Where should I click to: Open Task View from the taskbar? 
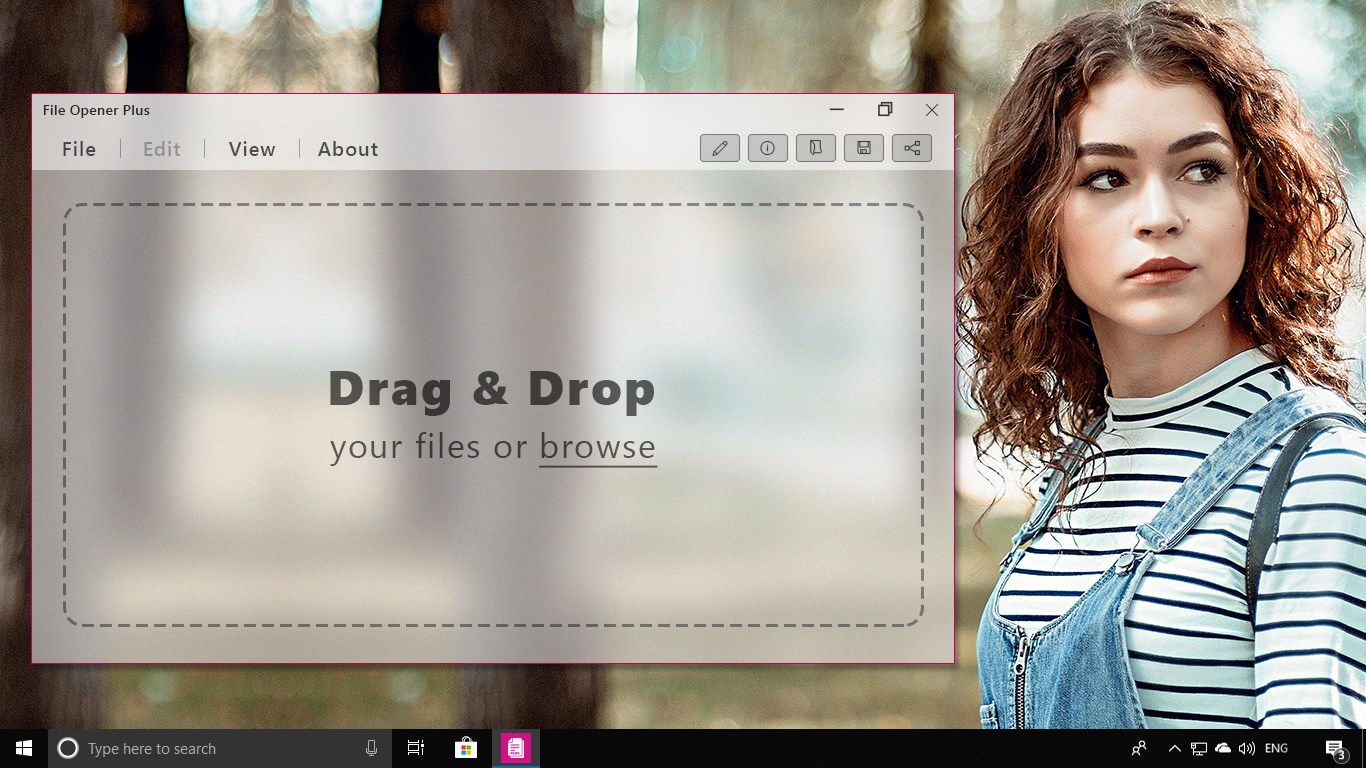[x=416, y=748]
